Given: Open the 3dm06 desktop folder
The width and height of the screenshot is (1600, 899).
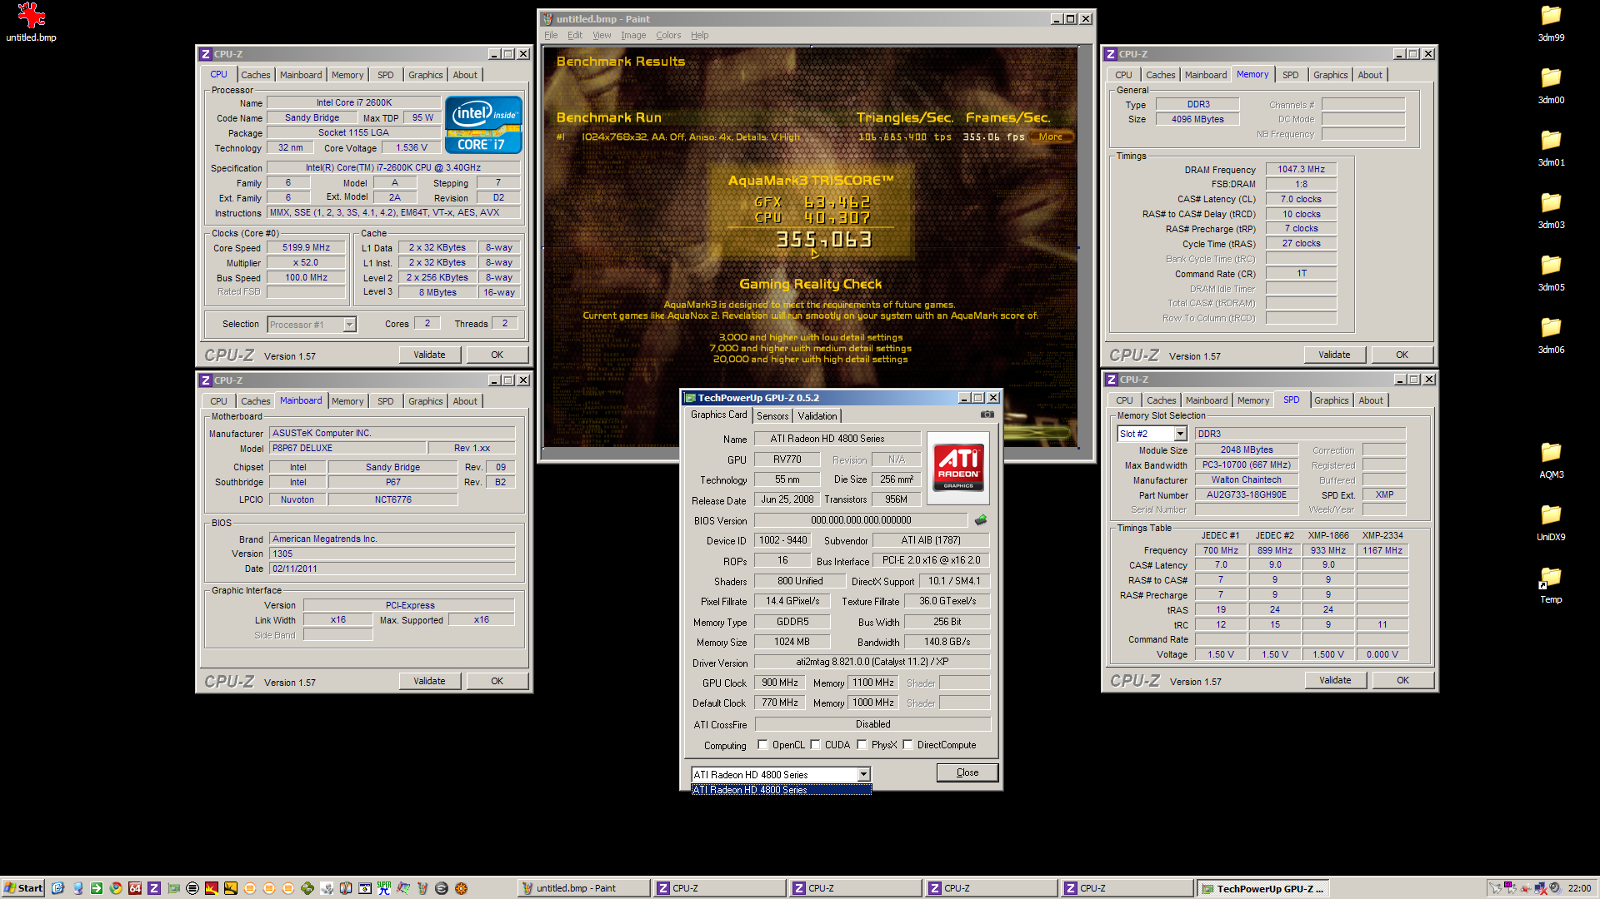Looking at the screenshot, I should pyautogui.click(x=1551, y=335).
